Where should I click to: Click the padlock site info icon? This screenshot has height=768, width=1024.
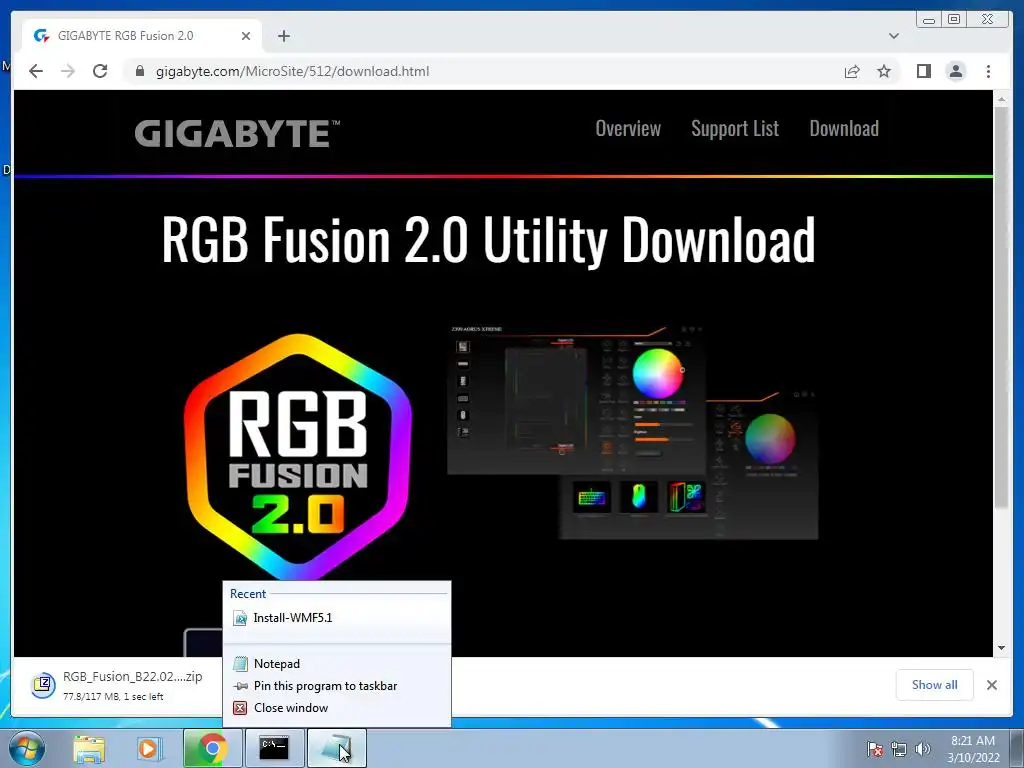tap(139, 71)
